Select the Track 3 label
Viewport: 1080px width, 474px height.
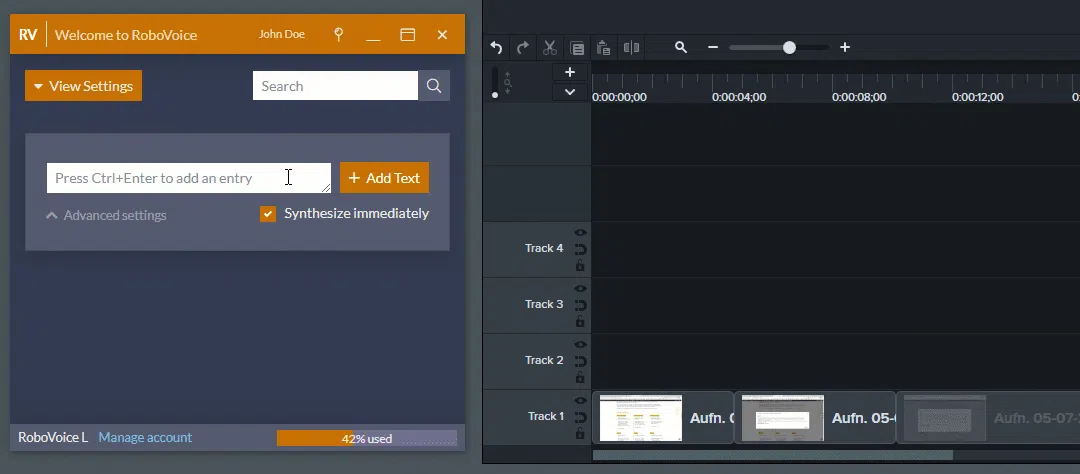544,304
